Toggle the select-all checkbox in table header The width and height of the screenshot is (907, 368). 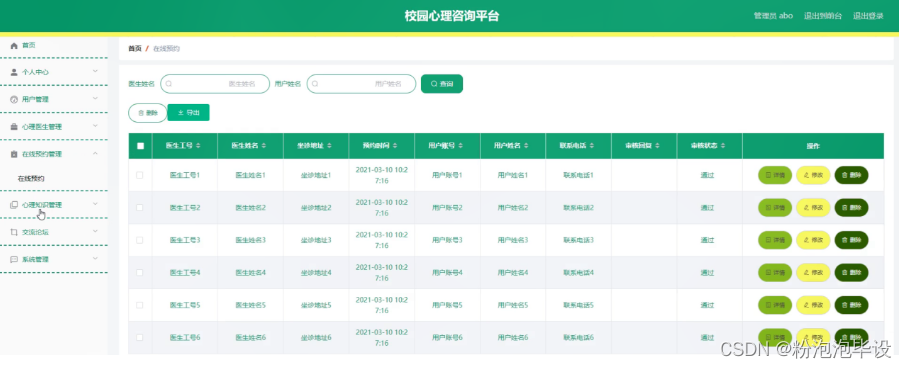[x=140, y=146]
